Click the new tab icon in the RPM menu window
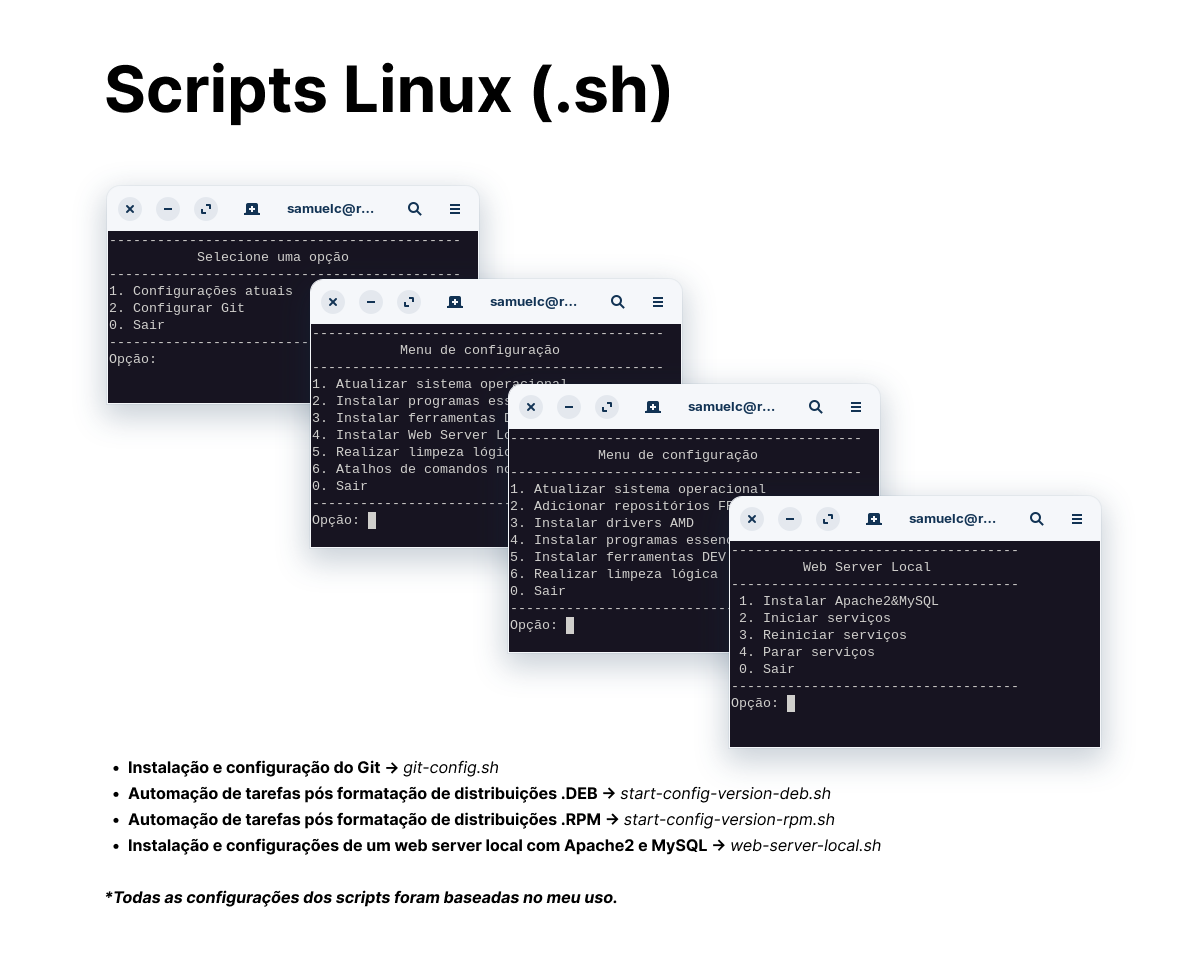The height and width of the screenshot is (957, 1198). (x=652, y=407)
